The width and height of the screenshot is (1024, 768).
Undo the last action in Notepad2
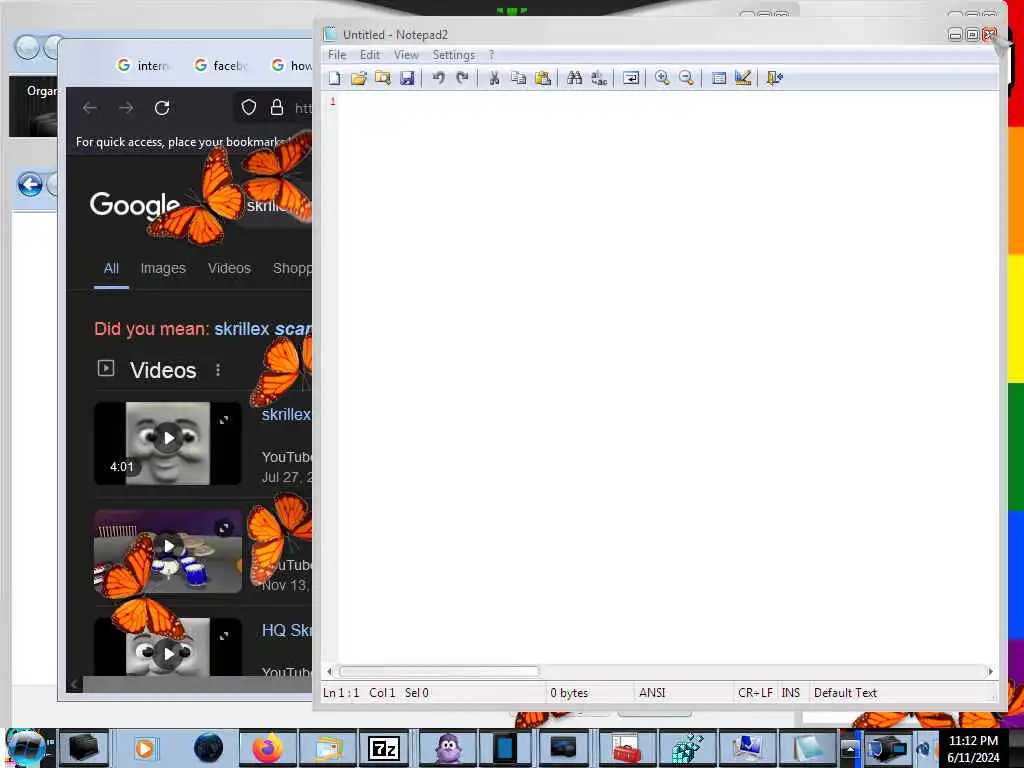coord(438,78)
